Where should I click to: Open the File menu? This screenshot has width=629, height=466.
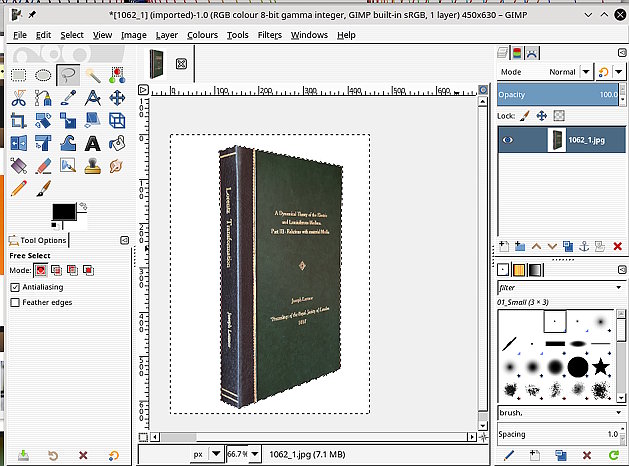click(20, 35)
